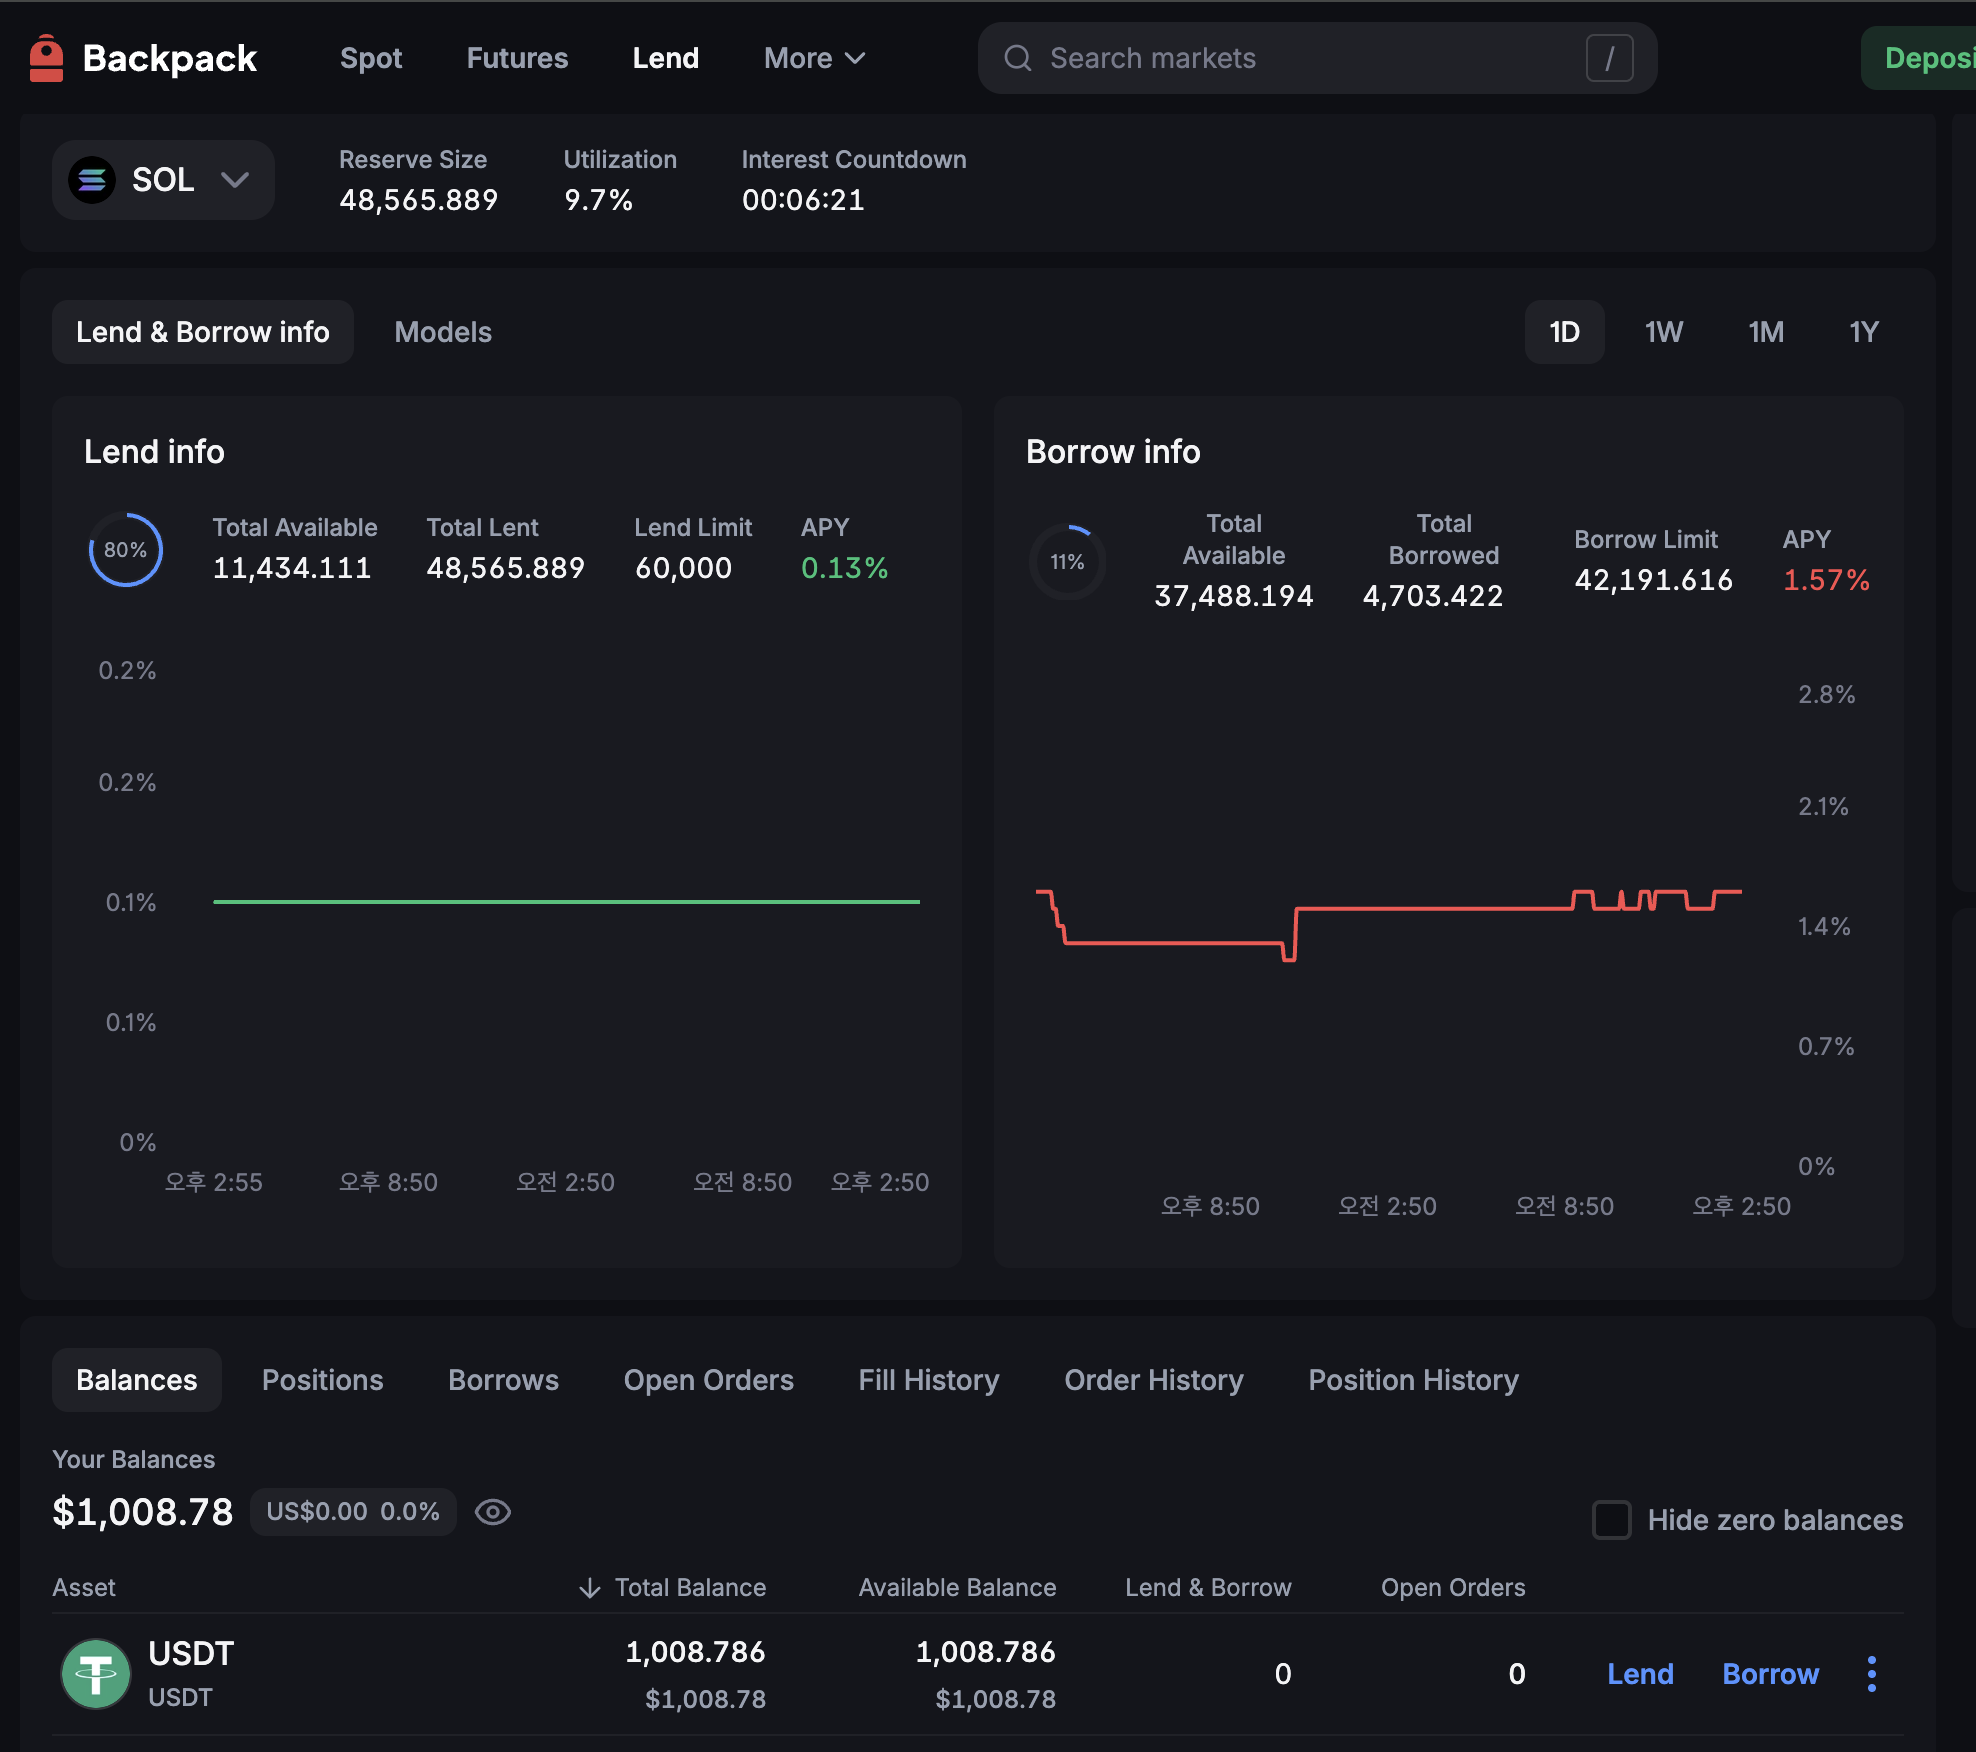Open the Borrows tab
The height and width of the screenshot is (1752, 1976).
tap(503, 1380)
